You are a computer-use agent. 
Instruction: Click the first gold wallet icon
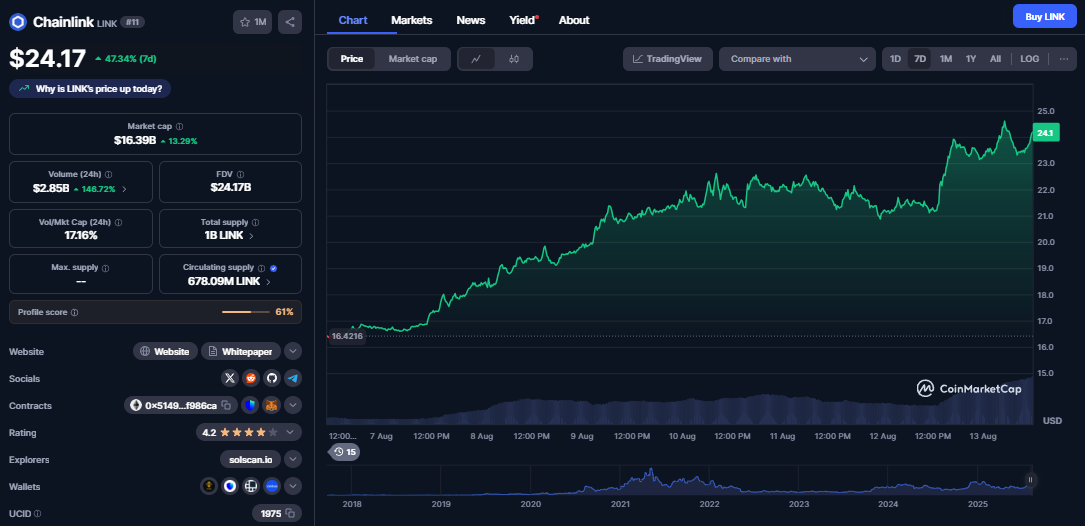208,486
